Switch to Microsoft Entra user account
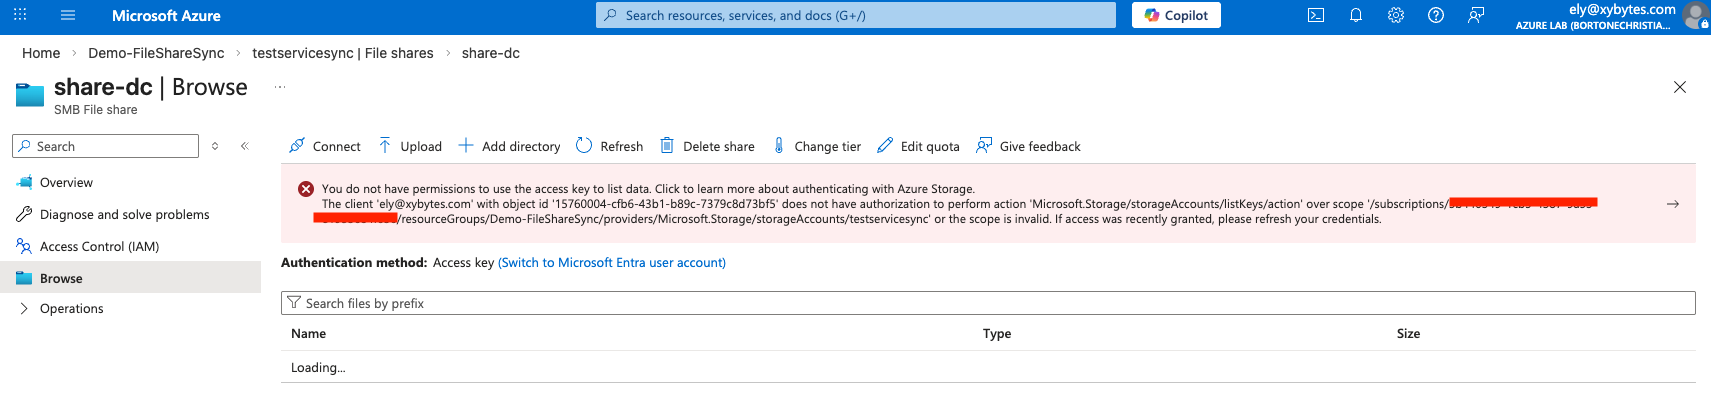1711x417 pixels. (612, 263)
